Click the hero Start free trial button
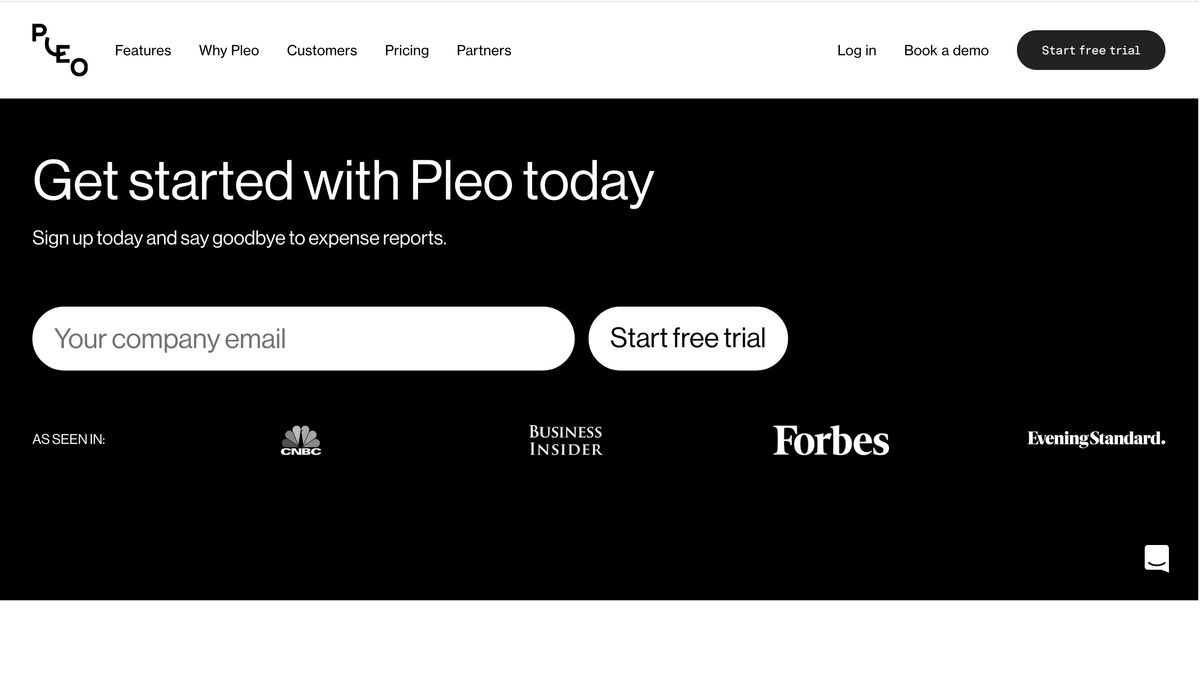Image resolution: width=1200 pixels, height=675 pixels. [x=687, y=338]
